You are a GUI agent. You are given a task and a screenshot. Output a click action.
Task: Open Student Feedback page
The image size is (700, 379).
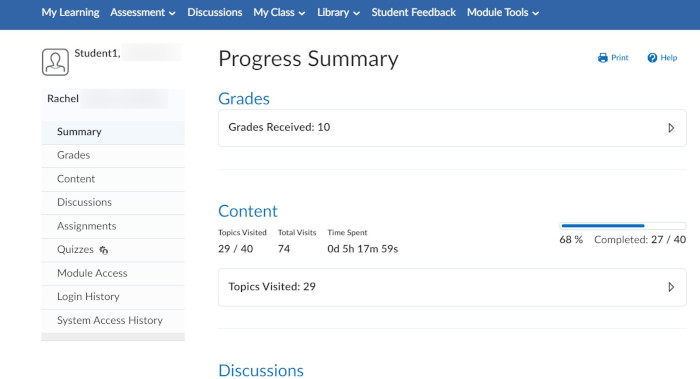(x=413, y=12)
